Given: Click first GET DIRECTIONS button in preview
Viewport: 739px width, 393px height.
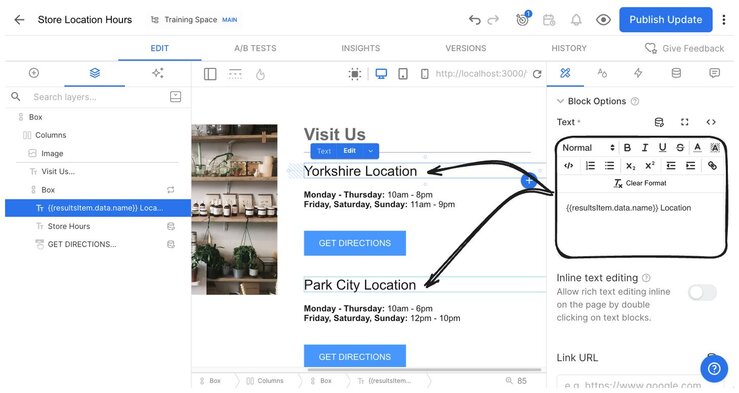Looking at the screenshot, I should [x=355, y=243].
